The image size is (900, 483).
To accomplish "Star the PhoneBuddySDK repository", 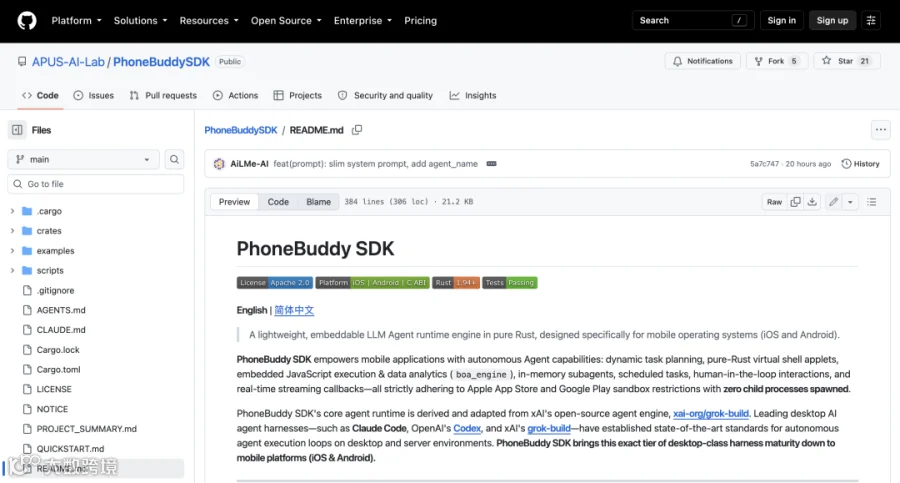I will (847, 61).
